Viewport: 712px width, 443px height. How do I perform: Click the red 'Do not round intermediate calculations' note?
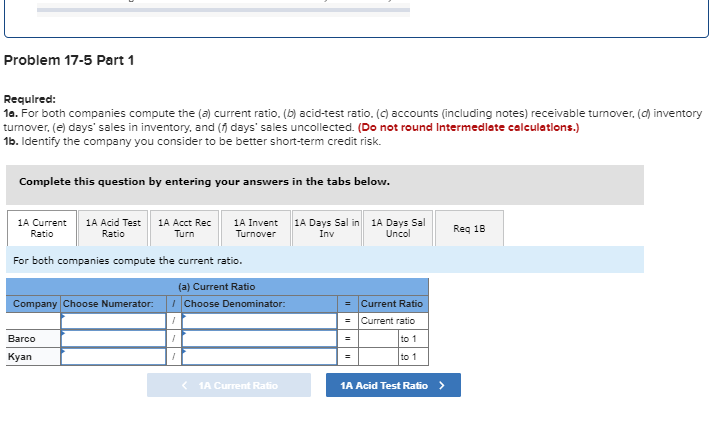point(469,127)
